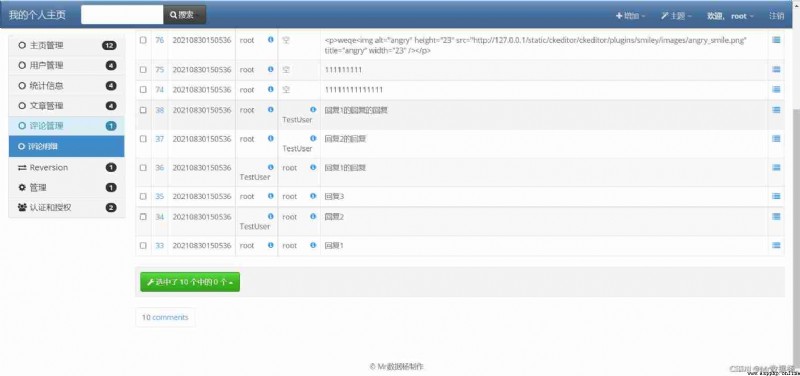Viewport: 800px width, 376px height.
Task: Open comment ID 33 link
Action: point(160,245)
